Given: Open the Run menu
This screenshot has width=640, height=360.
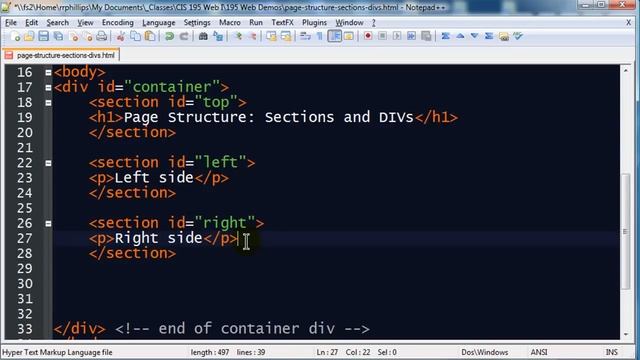Looking at the screenshot, I should tap(256, 23).
